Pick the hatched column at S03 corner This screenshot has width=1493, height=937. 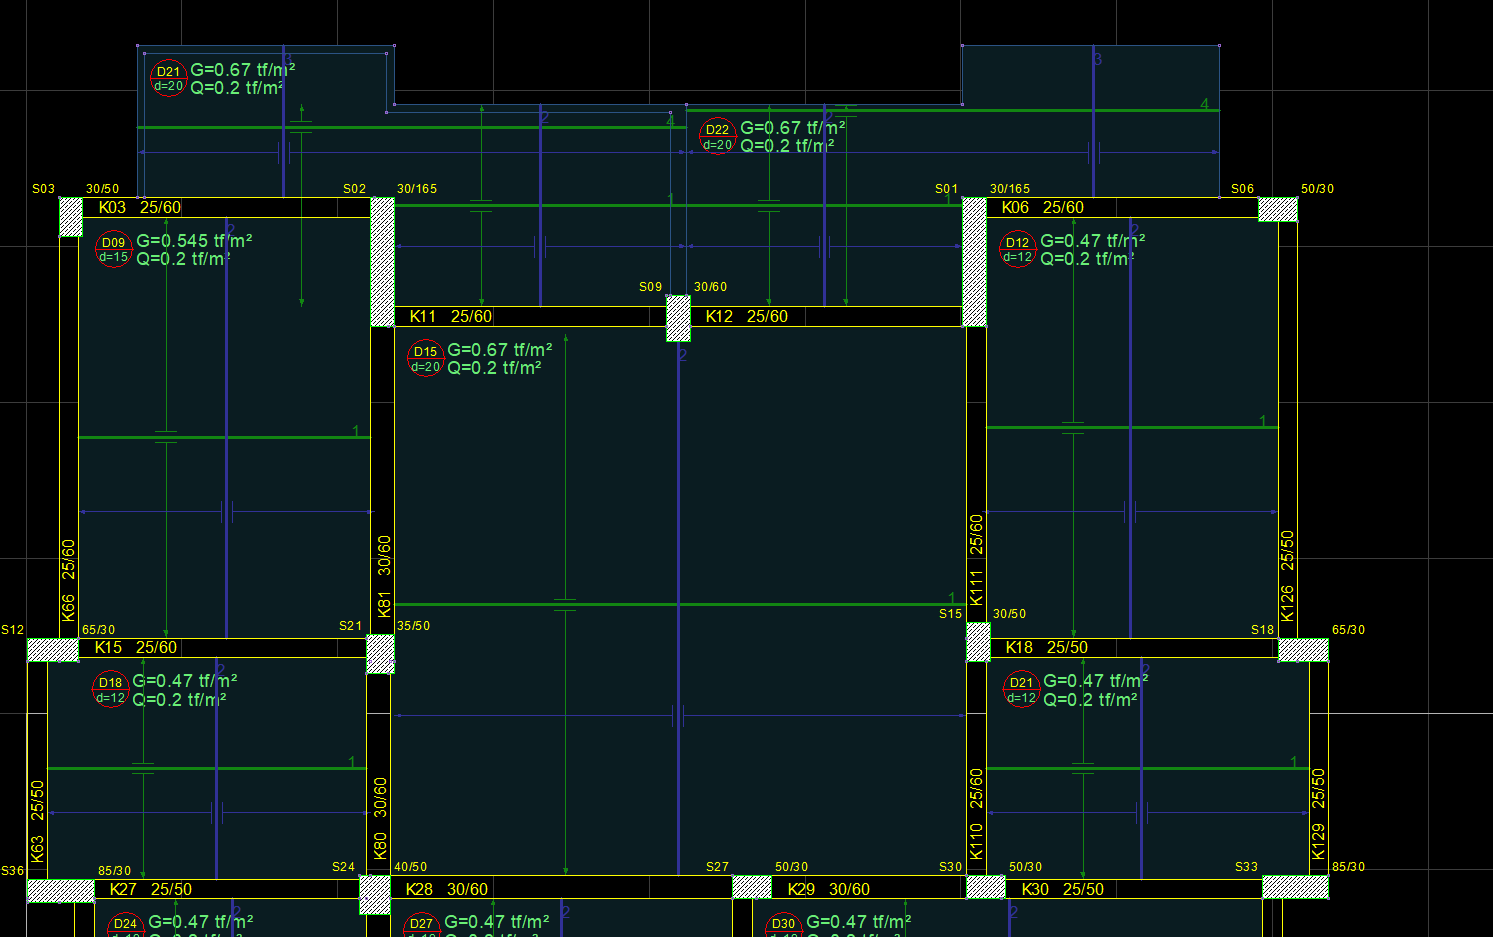click(x=70, y=216)
